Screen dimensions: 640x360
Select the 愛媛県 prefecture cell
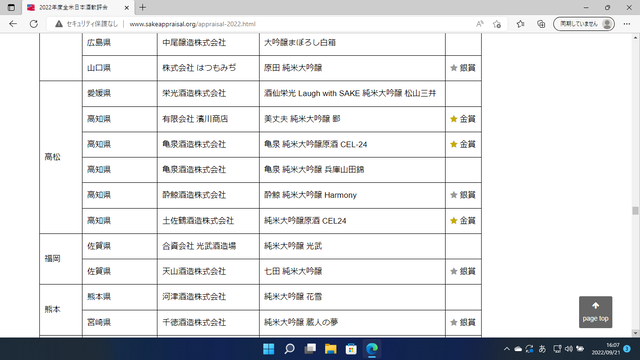[120, 93]
